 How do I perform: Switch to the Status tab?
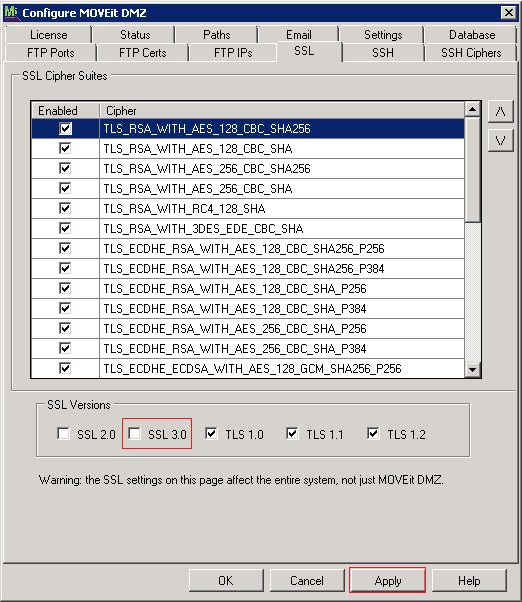(x=135, y=35)
